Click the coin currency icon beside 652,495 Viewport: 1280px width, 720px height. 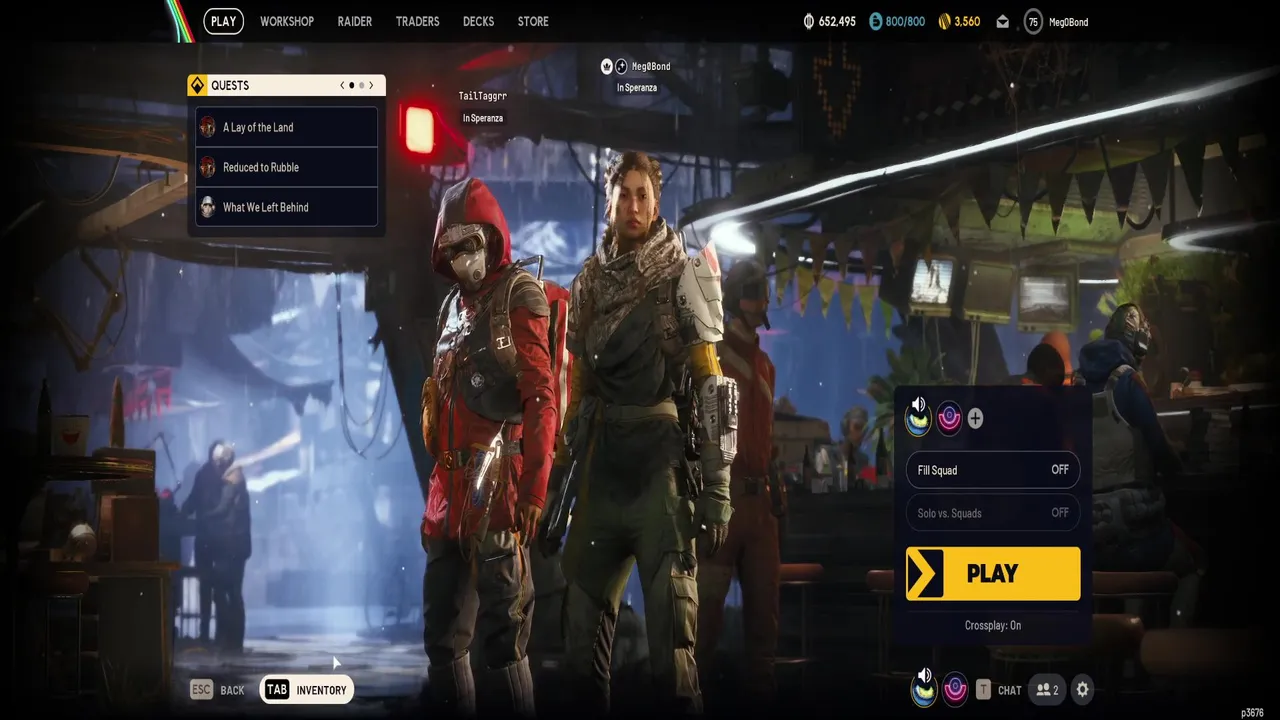[x=809, y=22]
